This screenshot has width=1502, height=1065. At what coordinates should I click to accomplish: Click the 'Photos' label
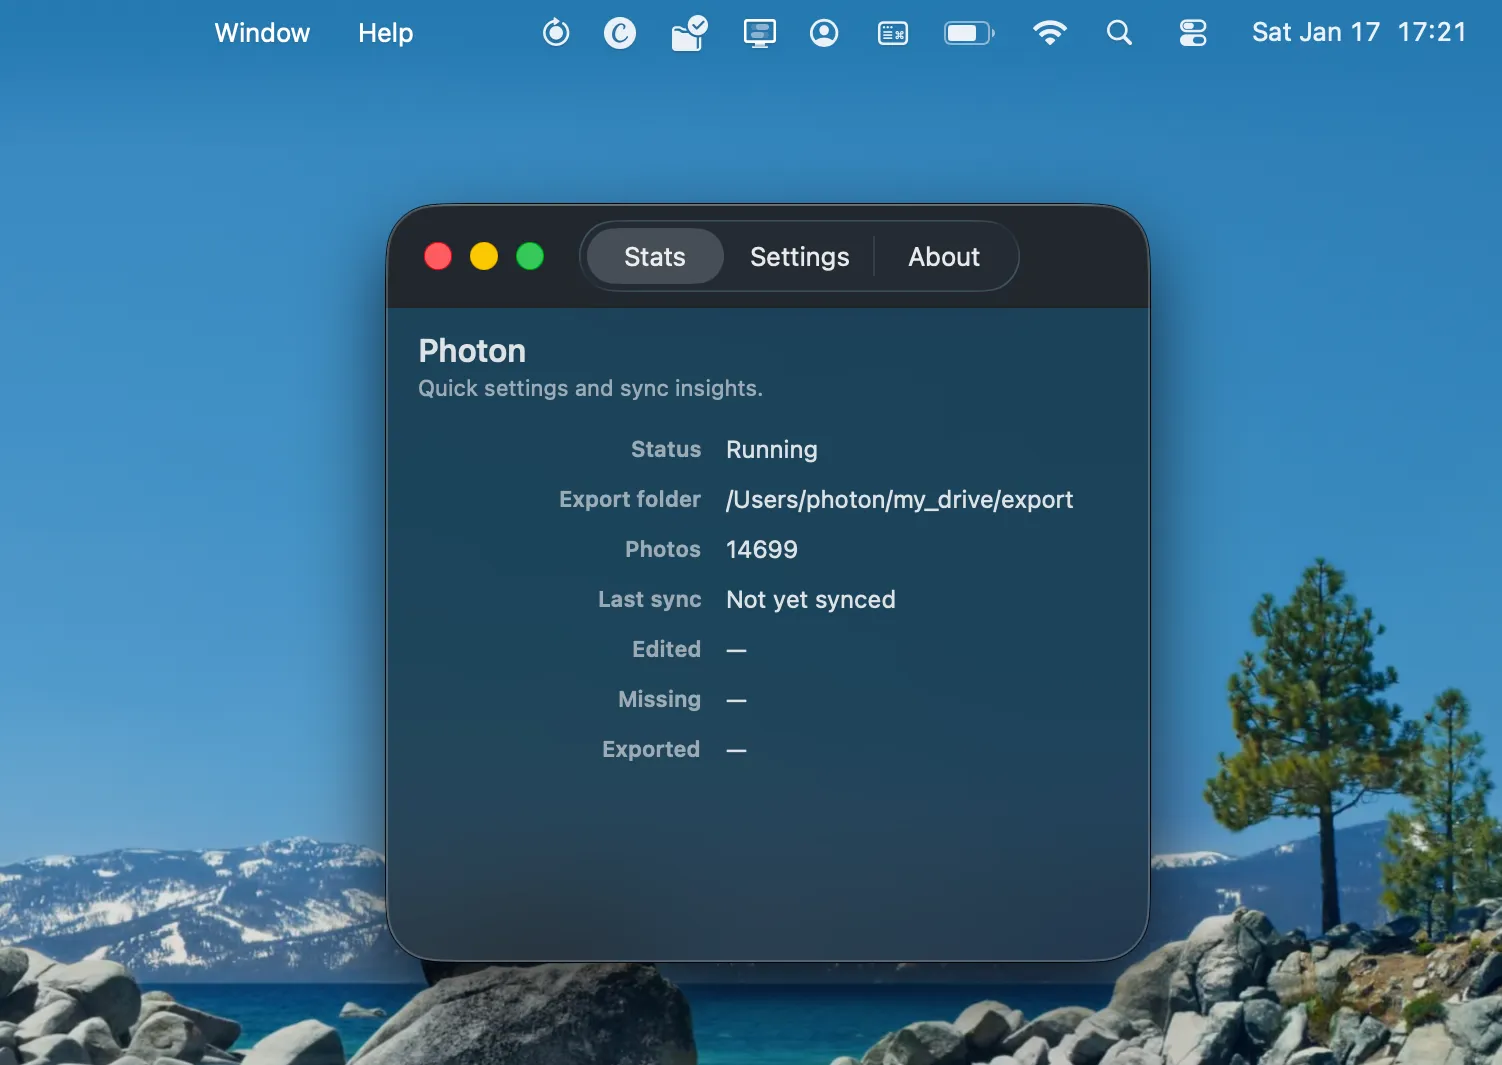(663, 549)
